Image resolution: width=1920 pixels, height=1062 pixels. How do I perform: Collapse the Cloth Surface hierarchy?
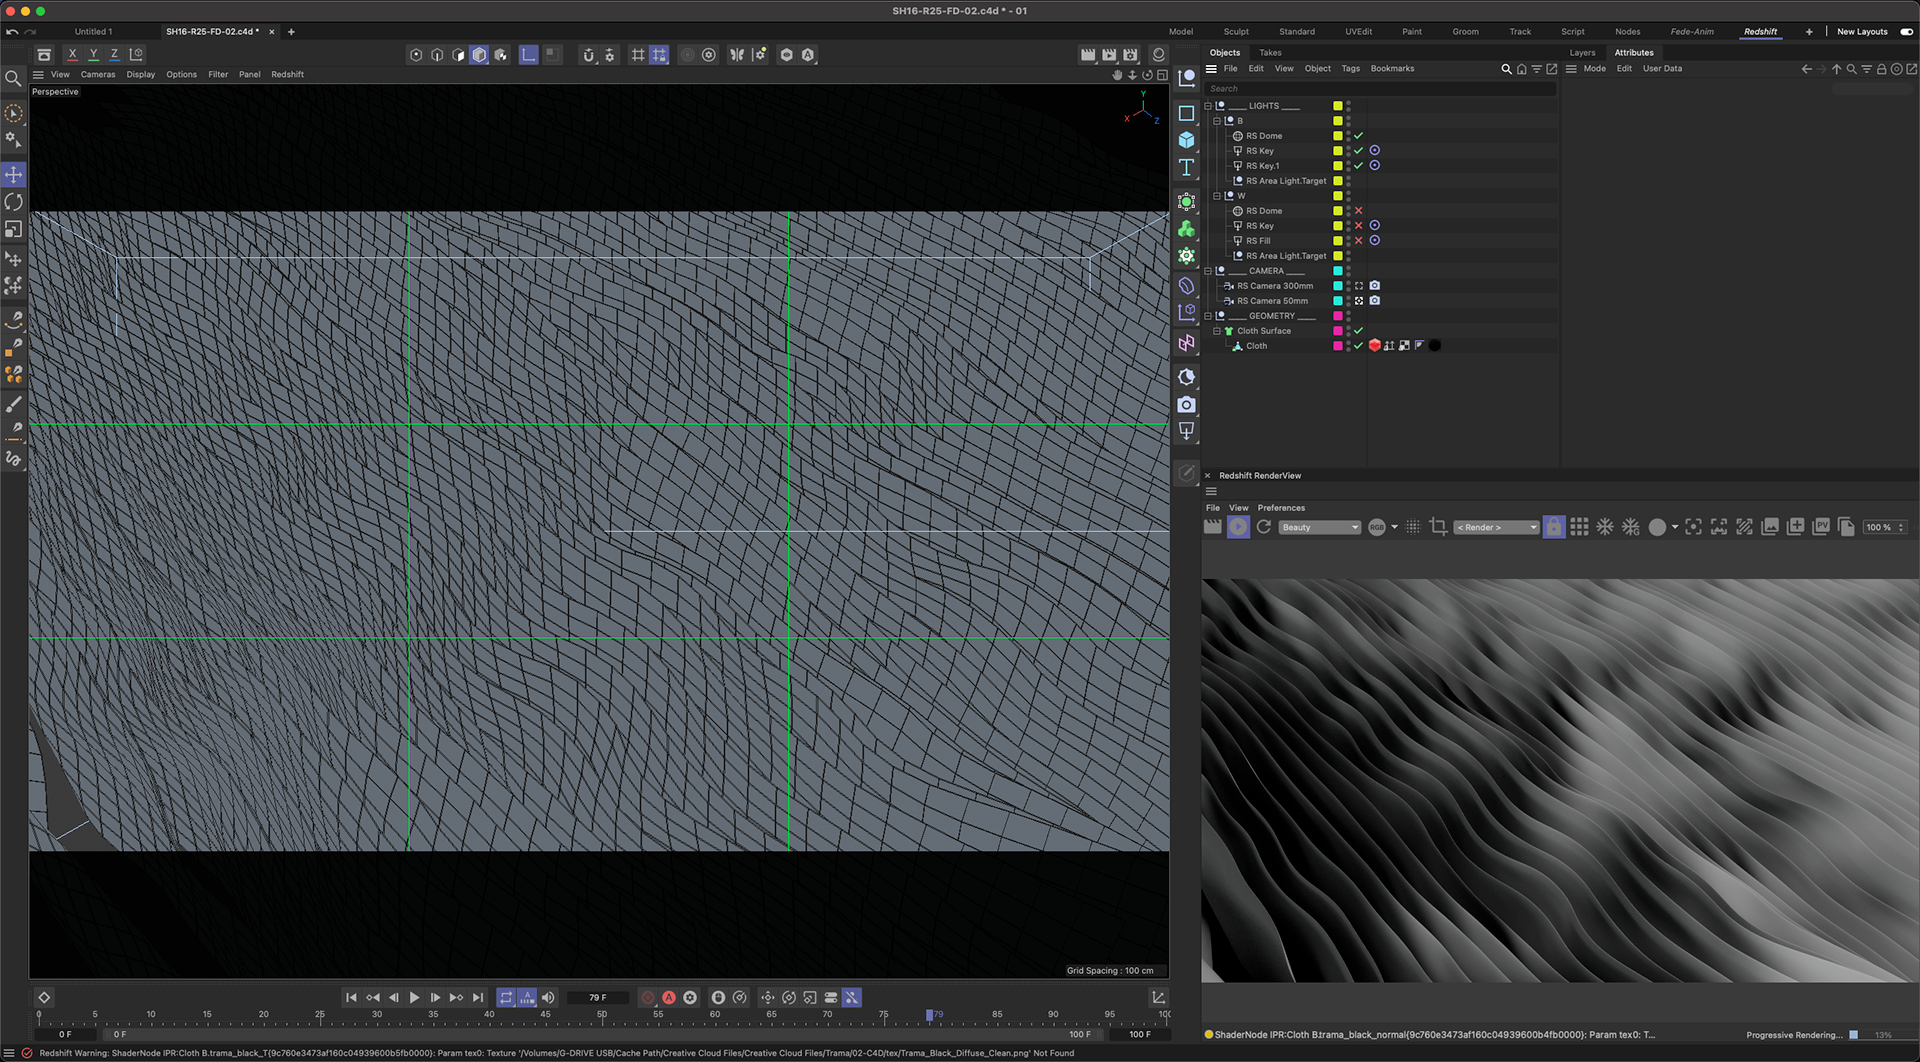[1217, 331]
